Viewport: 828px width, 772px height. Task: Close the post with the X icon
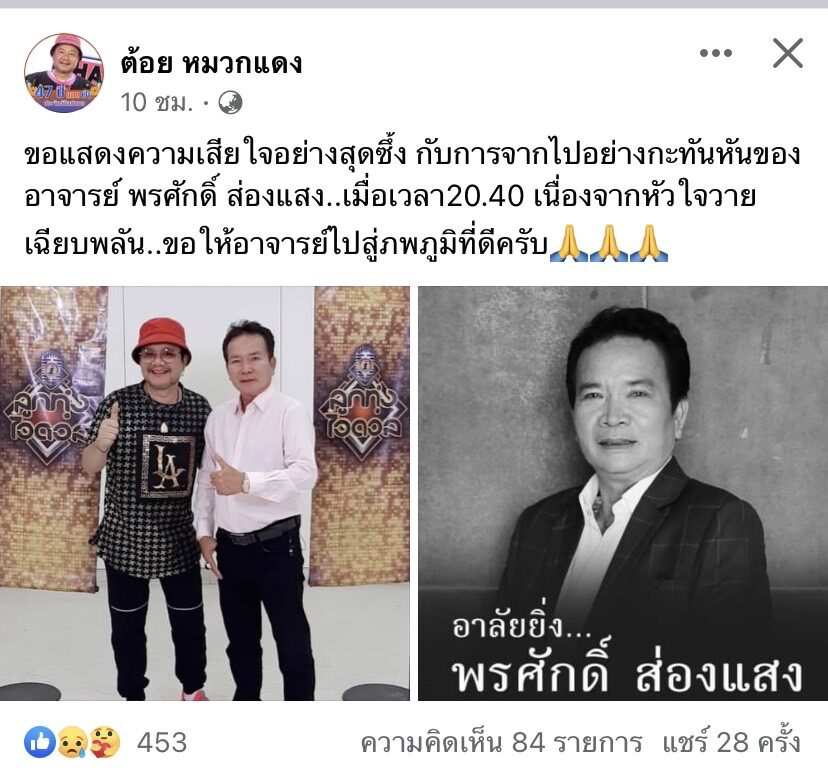[787, 53]
